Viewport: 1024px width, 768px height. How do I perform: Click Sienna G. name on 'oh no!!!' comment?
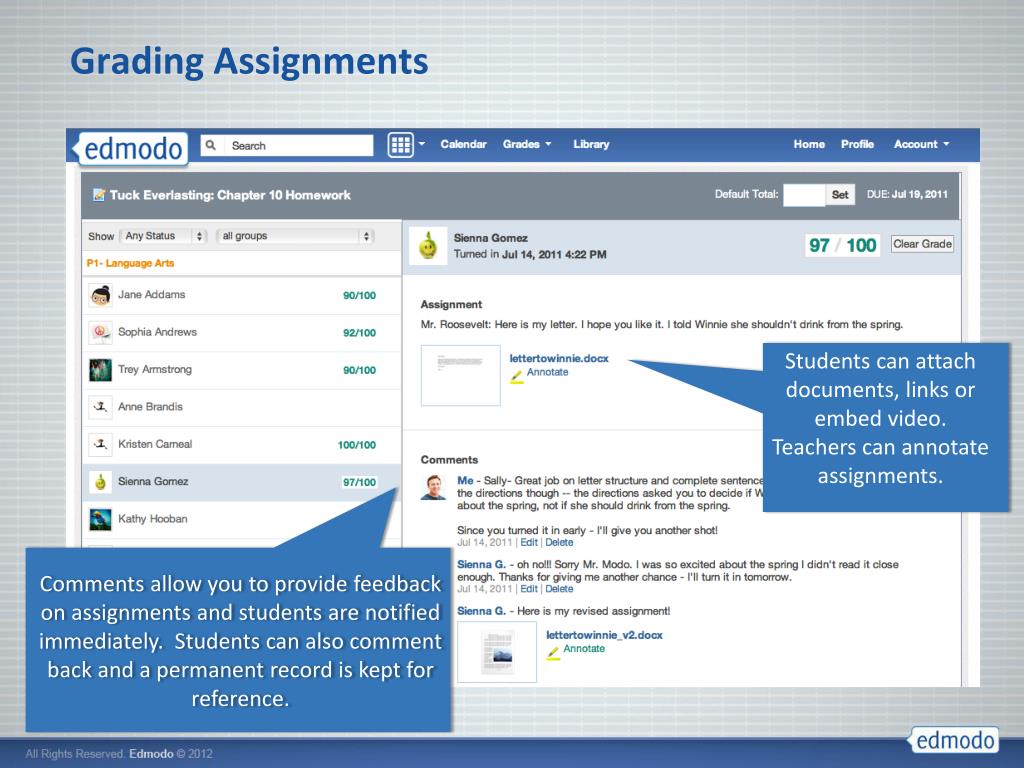481,564
